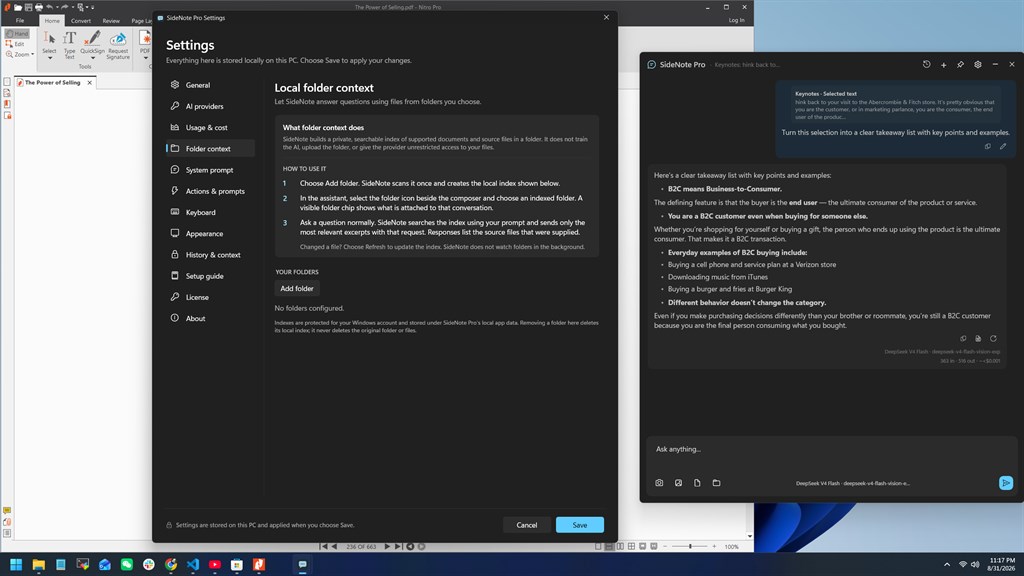
Task: Open the About section
Action: (210, 318)
